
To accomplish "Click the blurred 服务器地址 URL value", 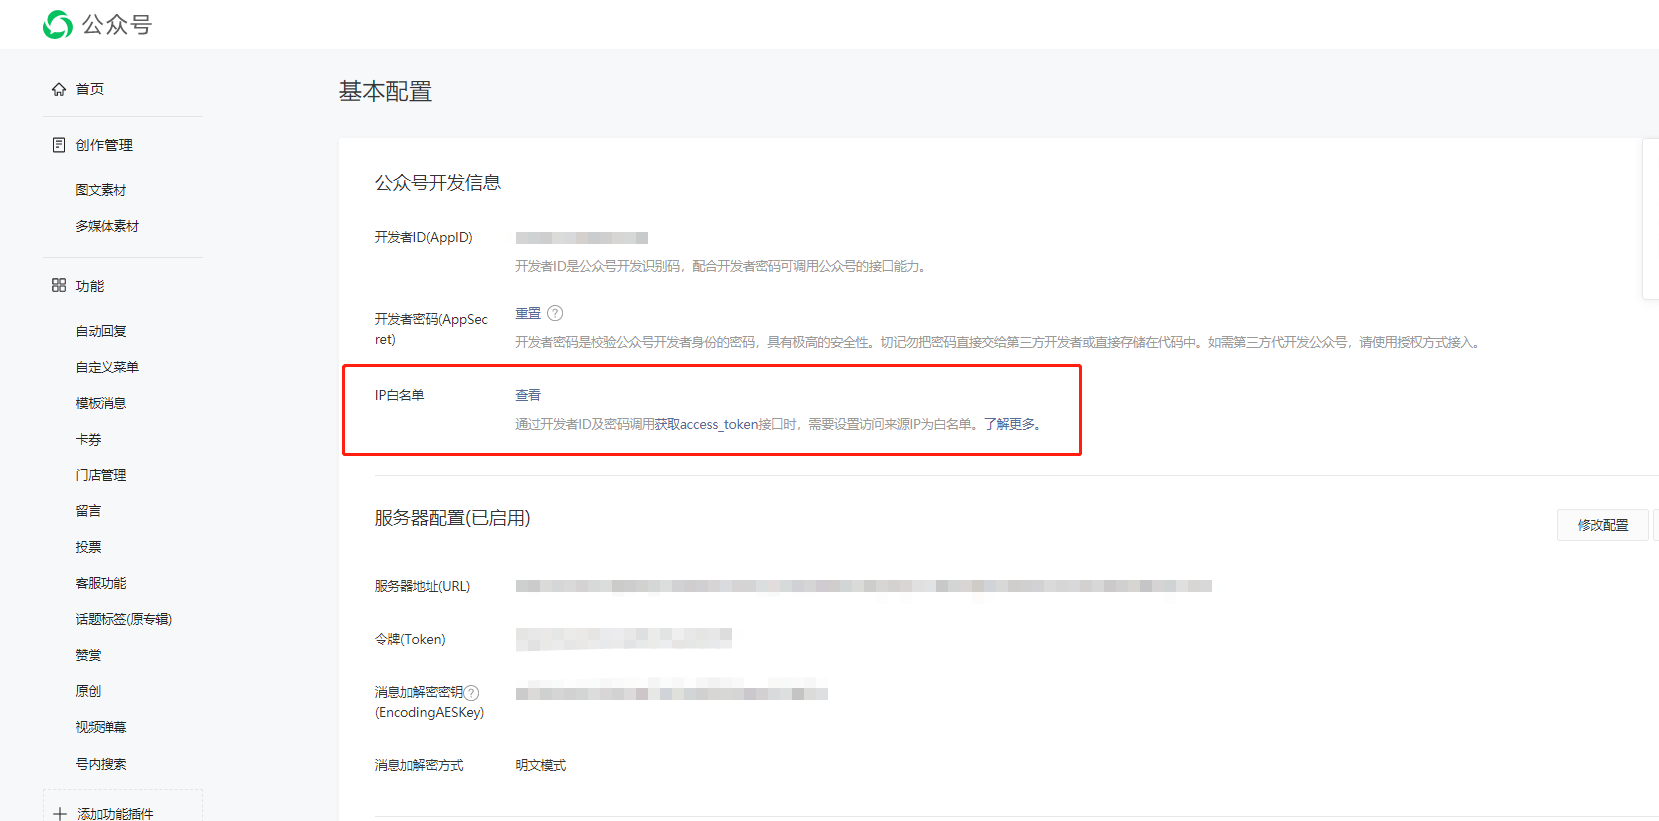I will point(863,586).
